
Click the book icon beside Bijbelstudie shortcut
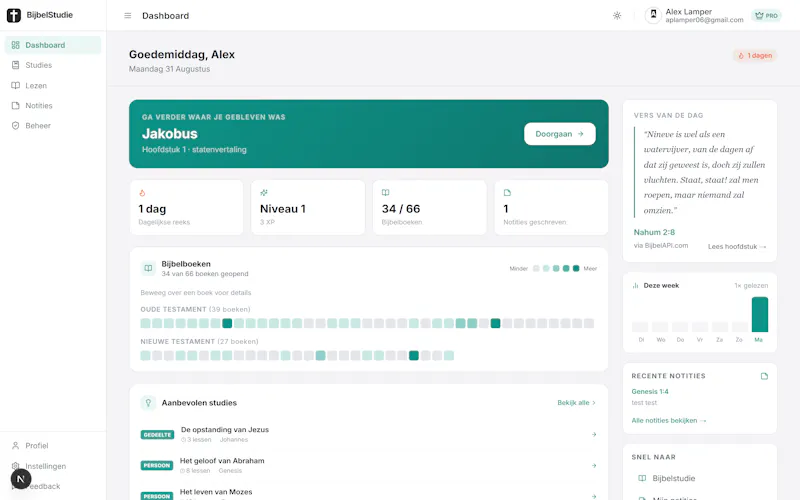click(x=642, y=478)
